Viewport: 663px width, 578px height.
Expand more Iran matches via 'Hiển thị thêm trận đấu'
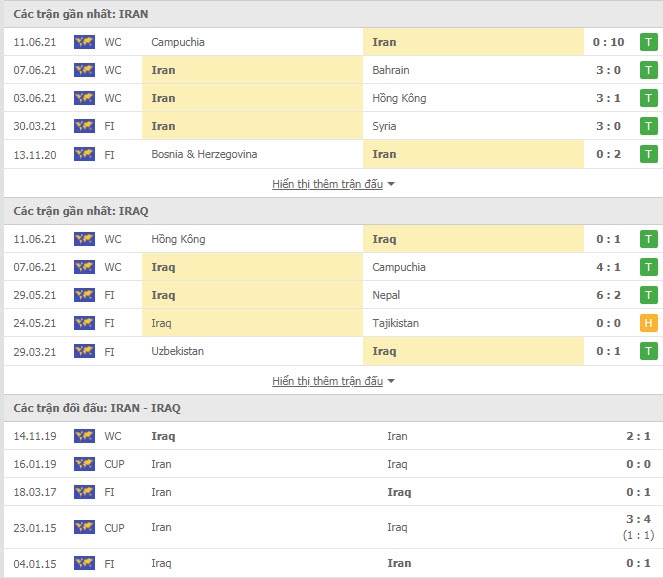327,184
